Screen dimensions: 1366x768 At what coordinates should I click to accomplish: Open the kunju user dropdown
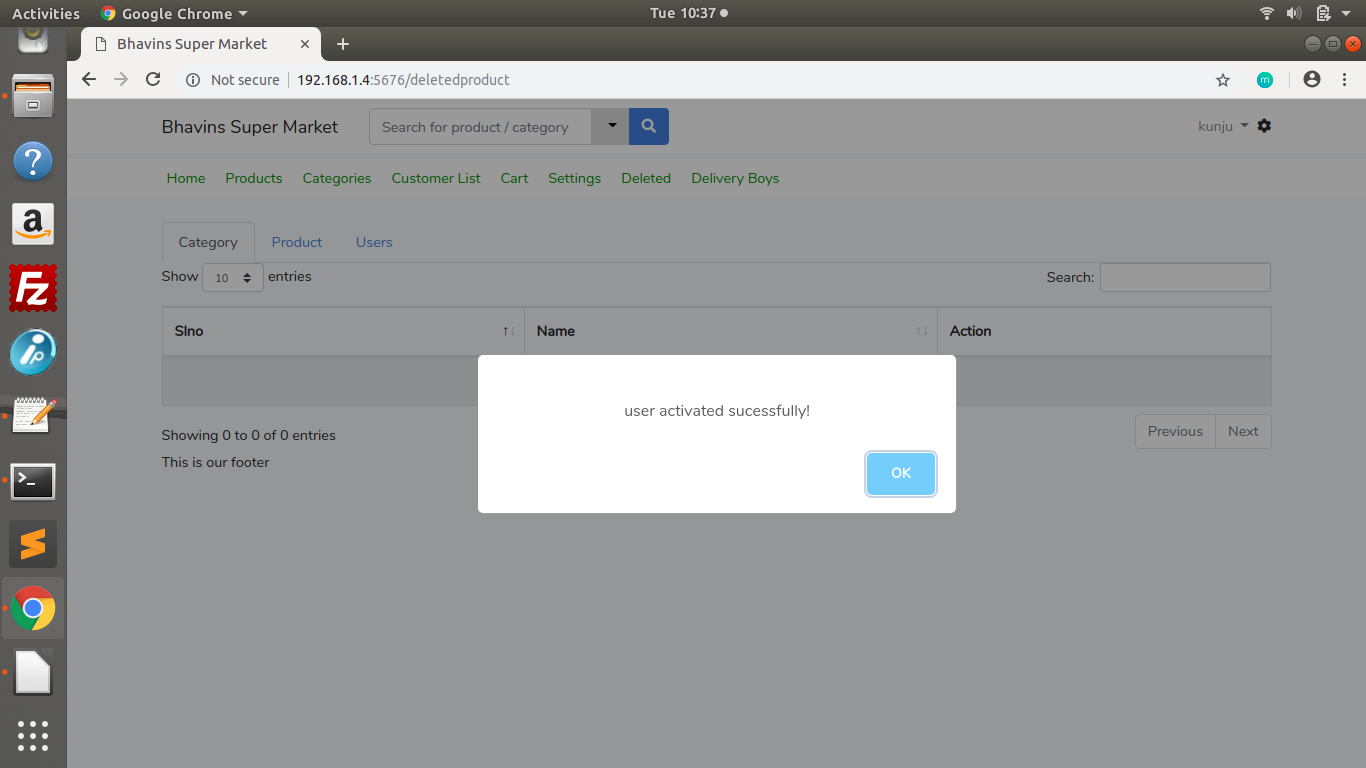1223,126
